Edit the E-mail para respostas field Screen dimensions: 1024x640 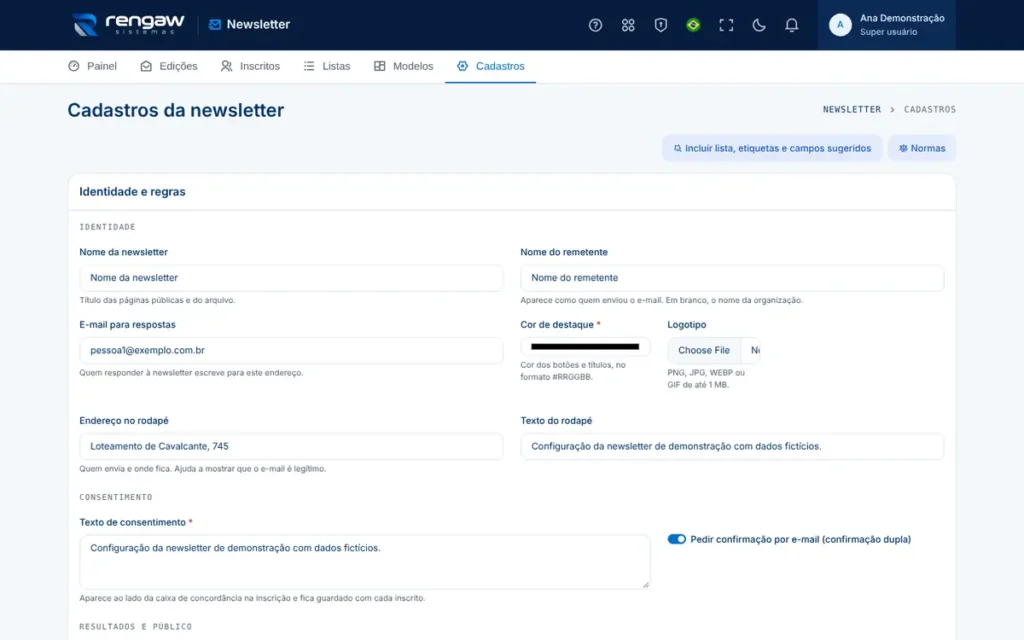click(x=291, y=350)
